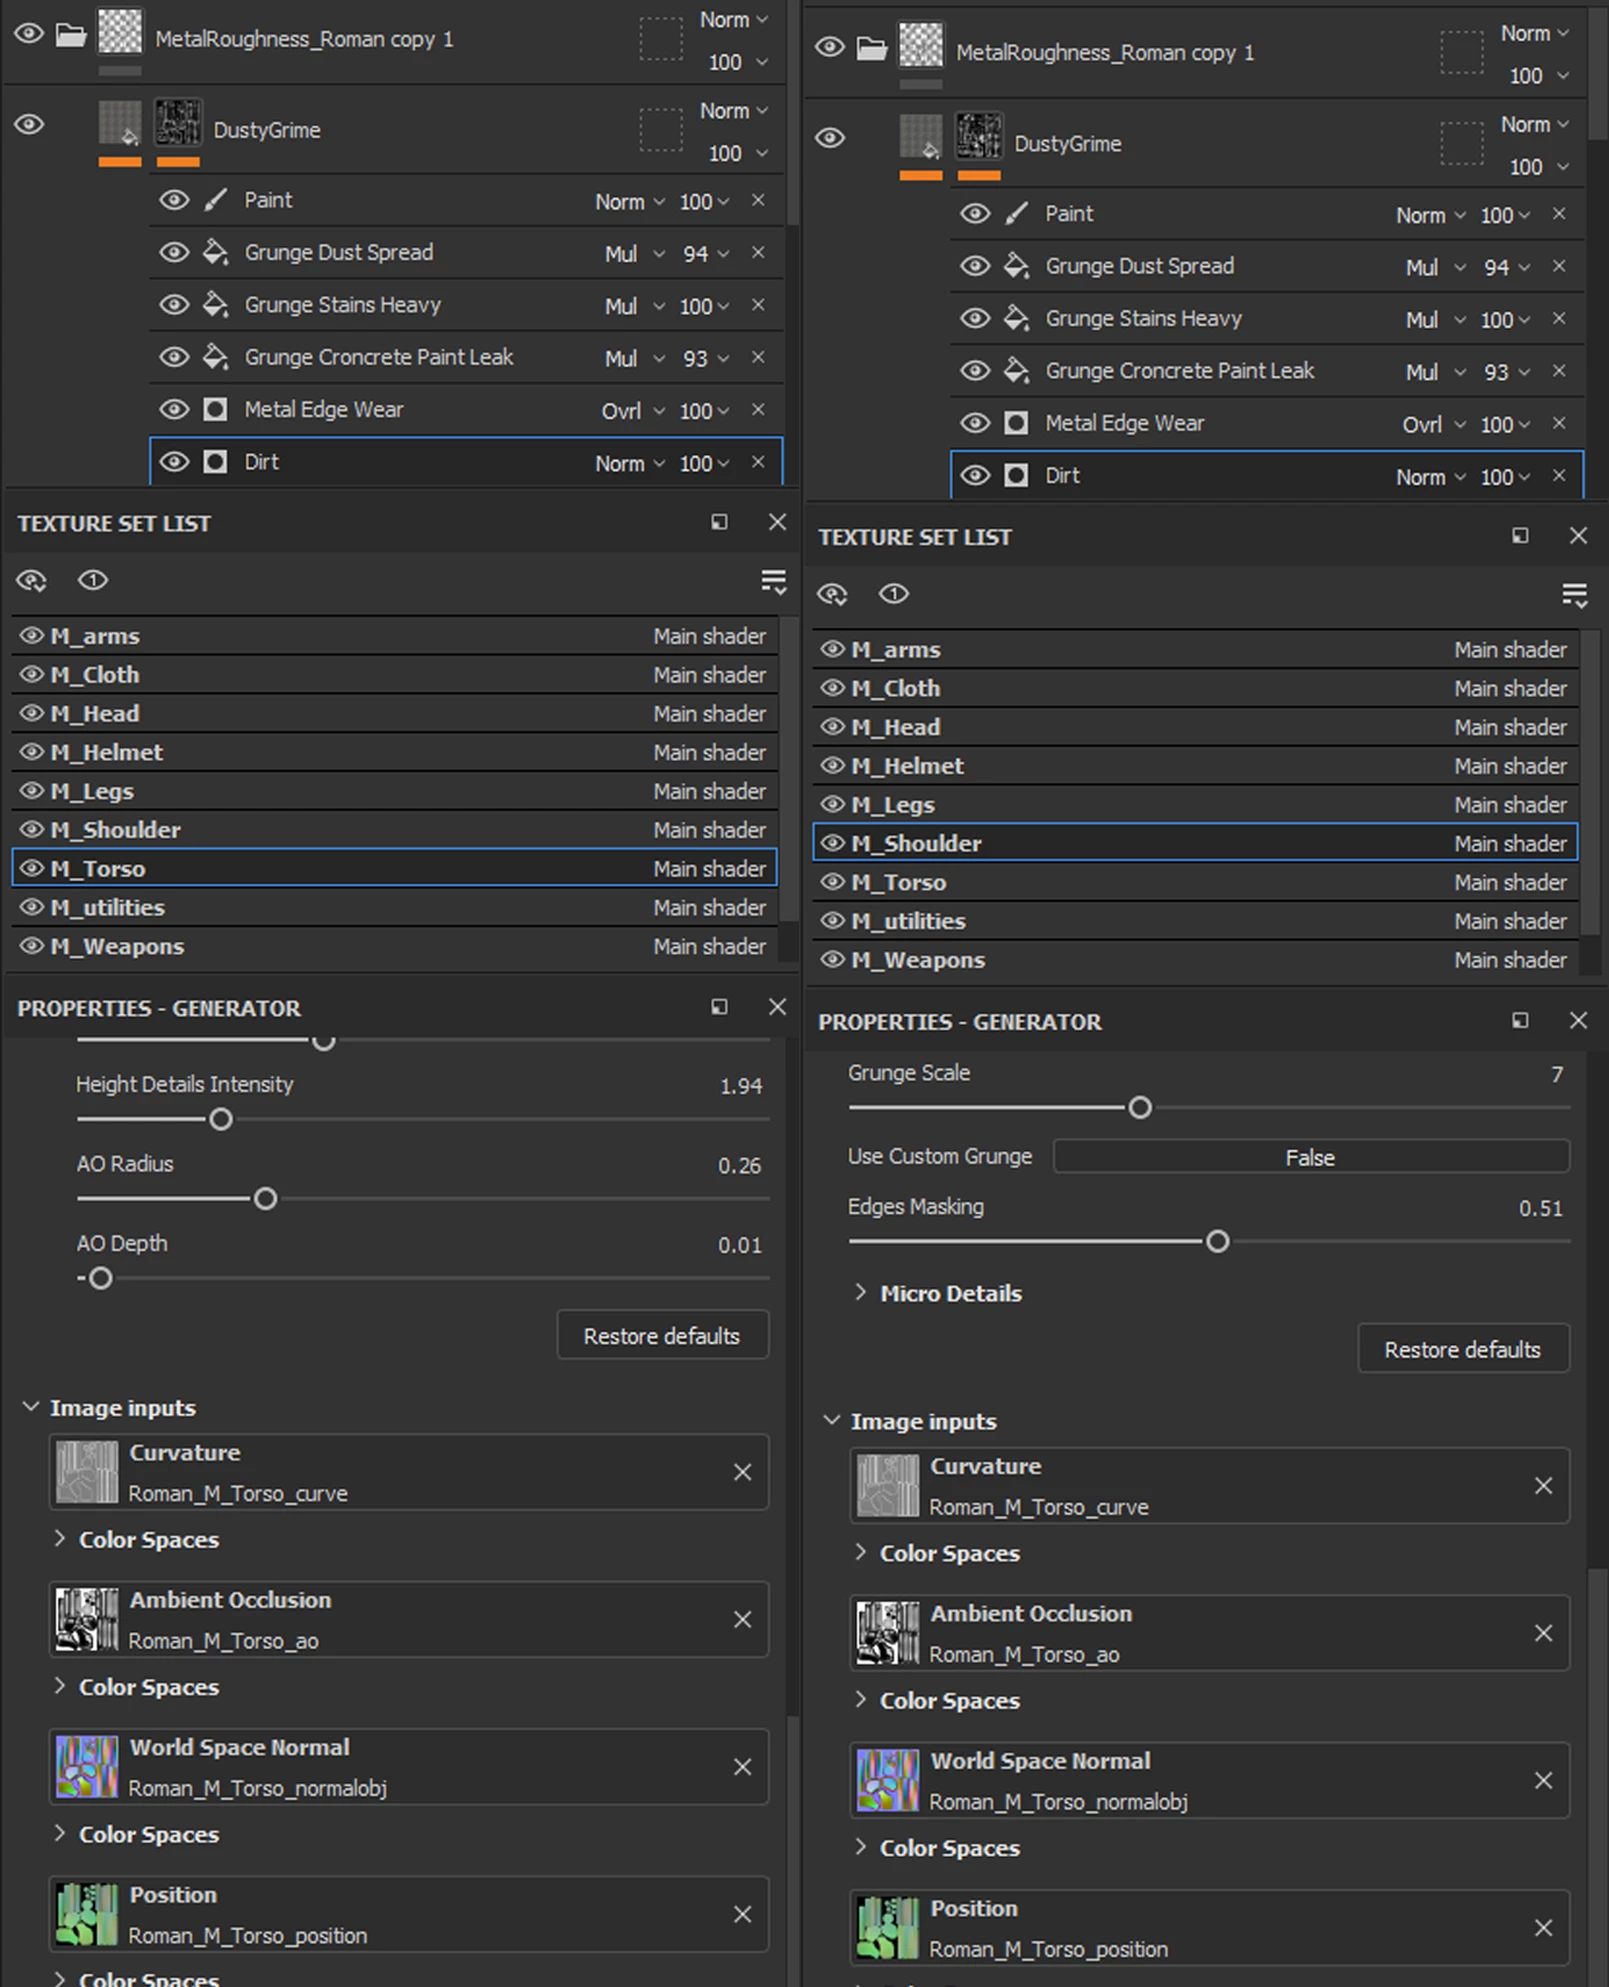
Task: Toggle left Metal Edge Wear visibility
Action: [x=174, y=409]
